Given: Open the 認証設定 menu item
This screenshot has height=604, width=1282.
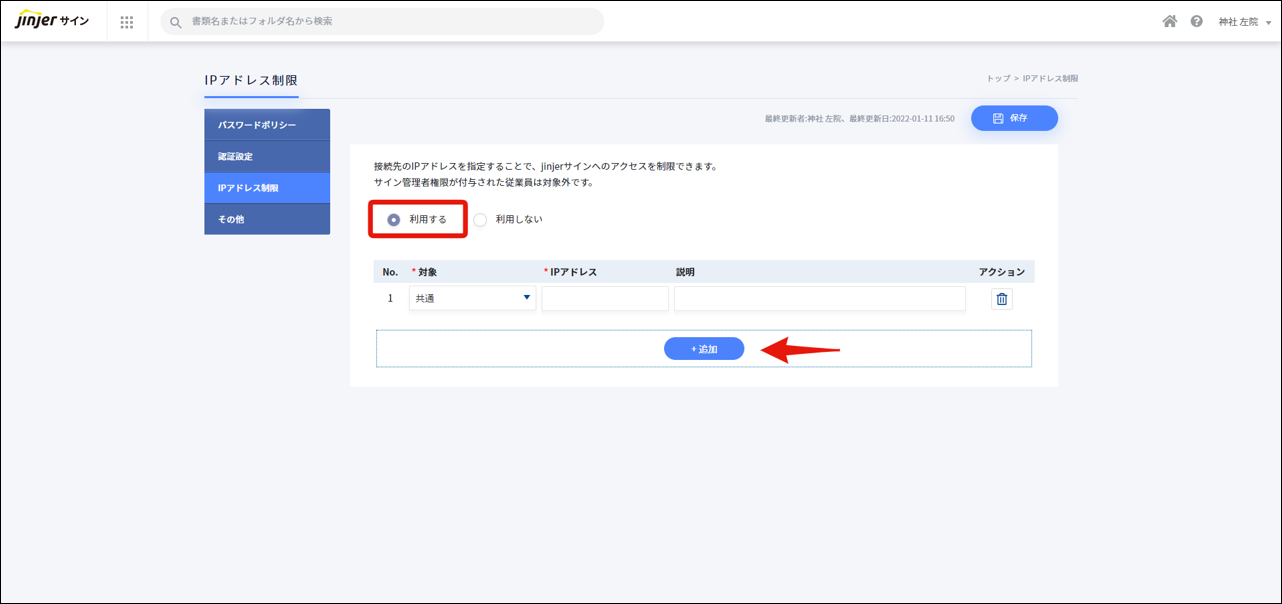Looking at the screenshot, I should pyautogui.click(x=267, y=157).
